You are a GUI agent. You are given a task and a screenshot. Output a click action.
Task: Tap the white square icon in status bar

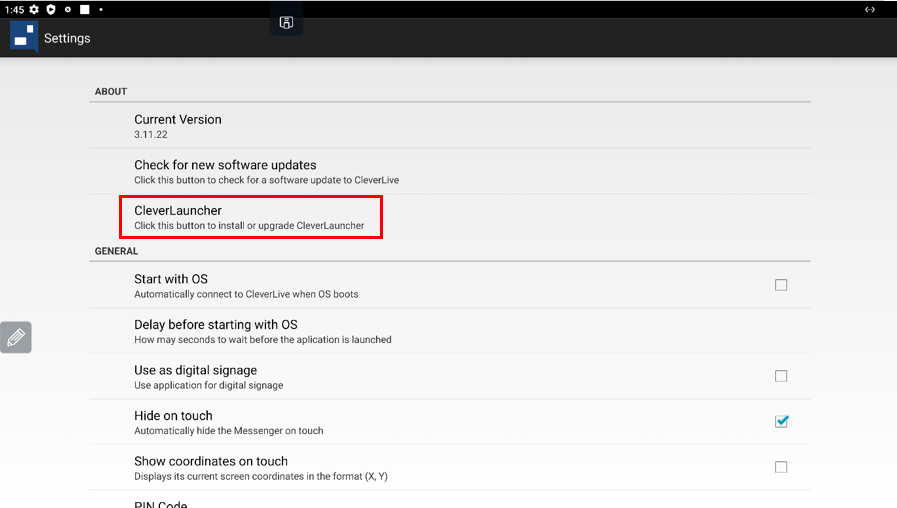(x=85, y=9)
